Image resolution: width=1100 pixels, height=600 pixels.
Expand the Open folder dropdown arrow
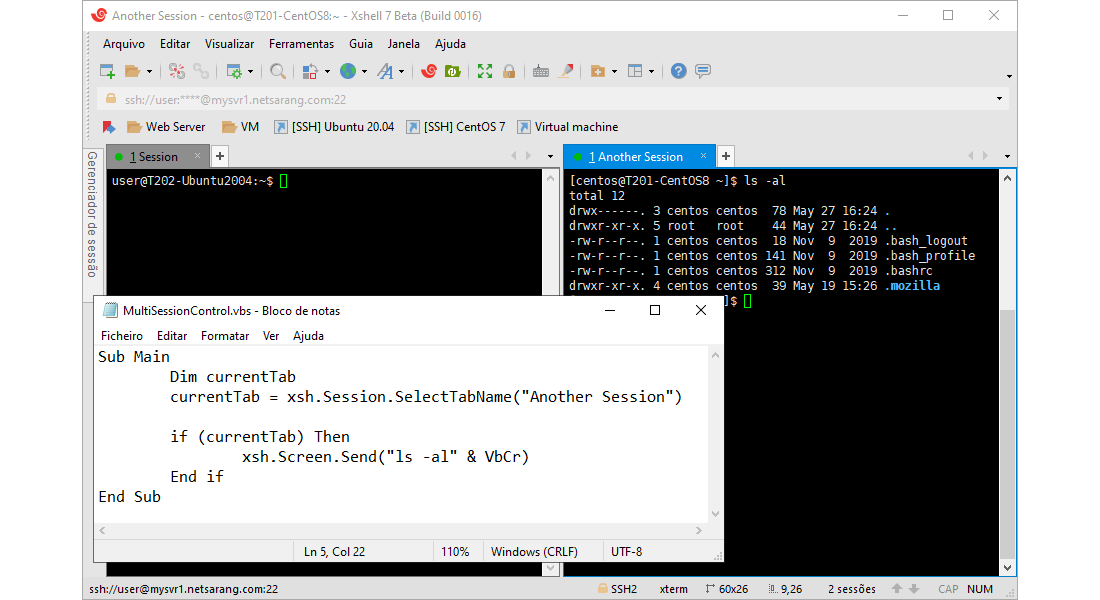point(149,72)
